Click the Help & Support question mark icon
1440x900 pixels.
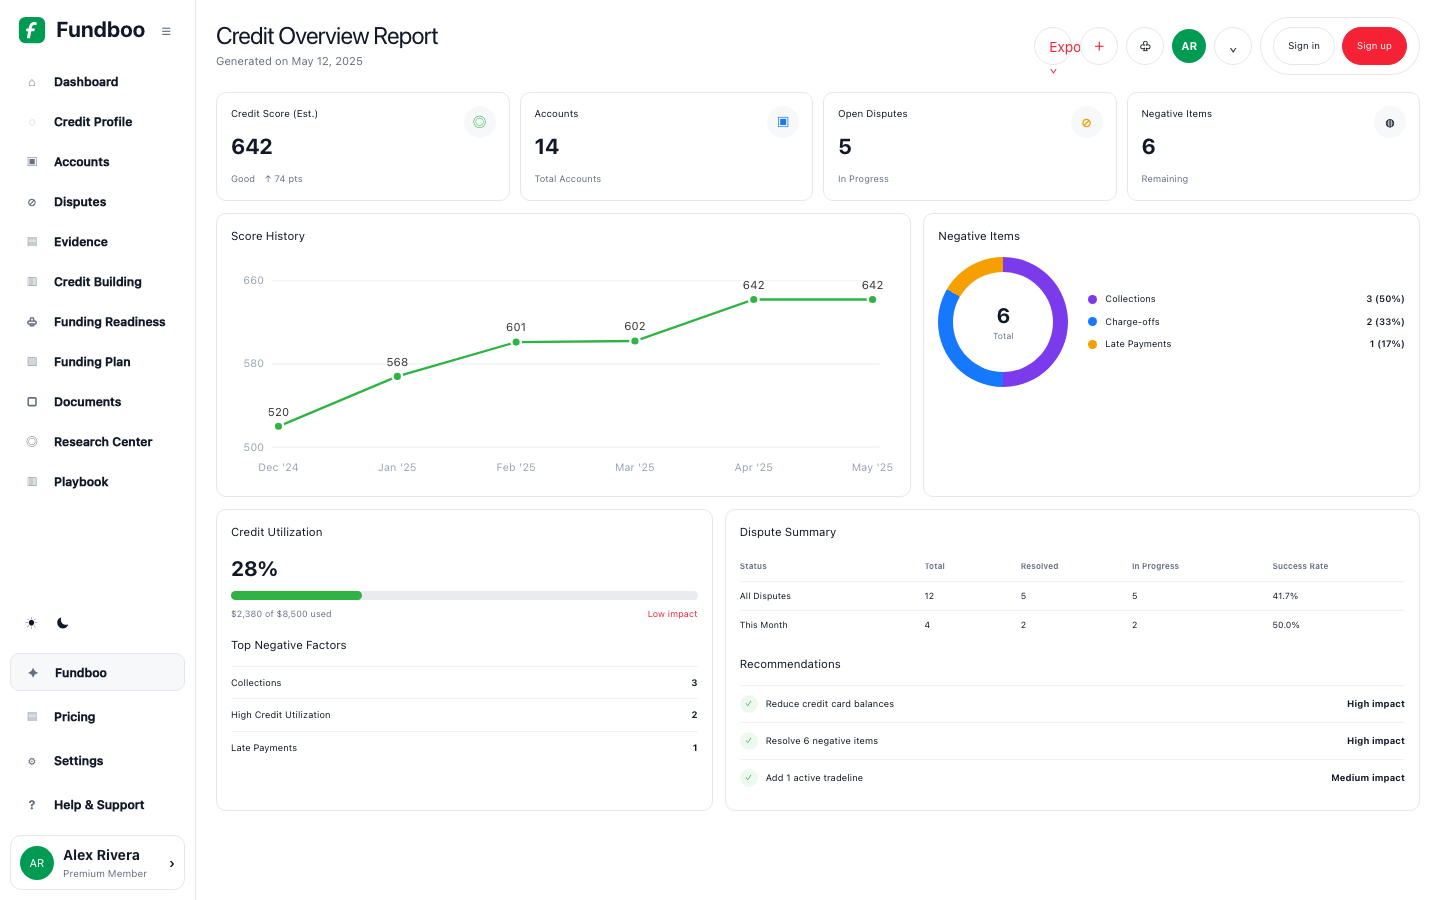click(x=32, y=805)
